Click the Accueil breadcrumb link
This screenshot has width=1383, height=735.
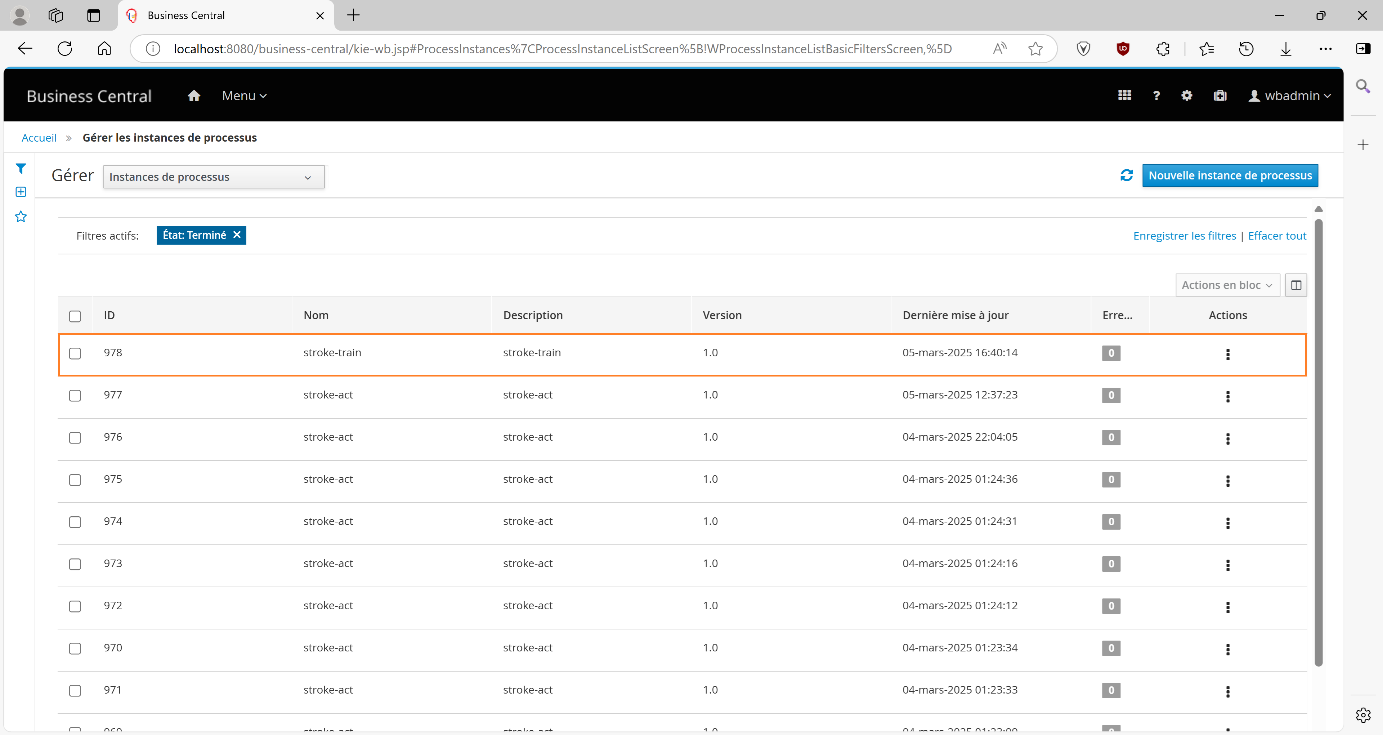38,137
